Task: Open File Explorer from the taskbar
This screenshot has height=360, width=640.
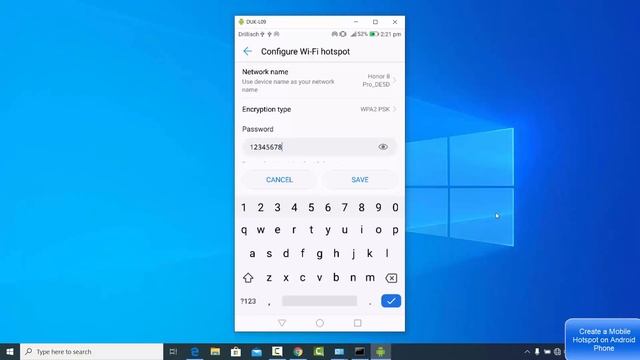Action: click(x=215, y=351)
